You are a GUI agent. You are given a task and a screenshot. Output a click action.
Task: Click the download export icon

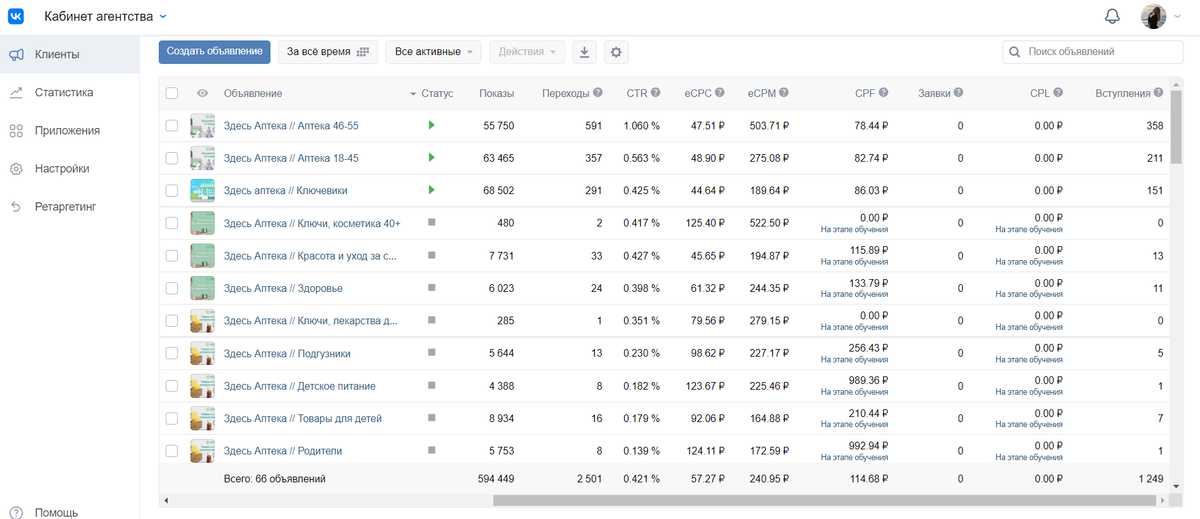(585, 52)
